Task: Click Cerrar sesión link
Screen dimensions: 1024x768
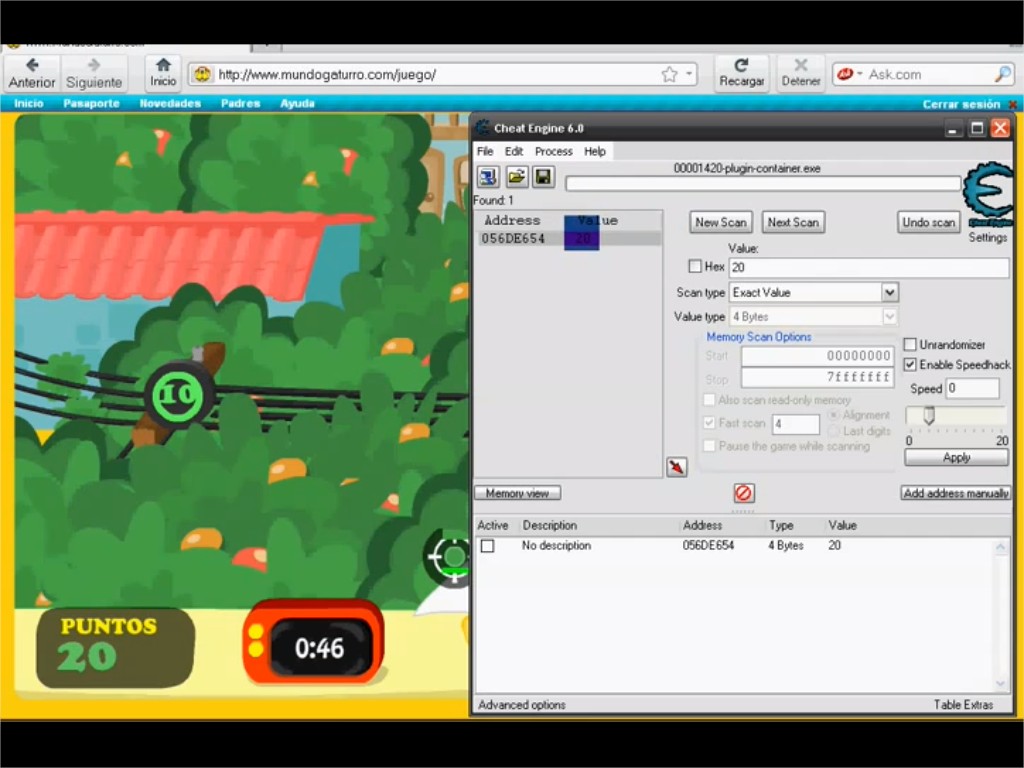Action: pos(961,104)
